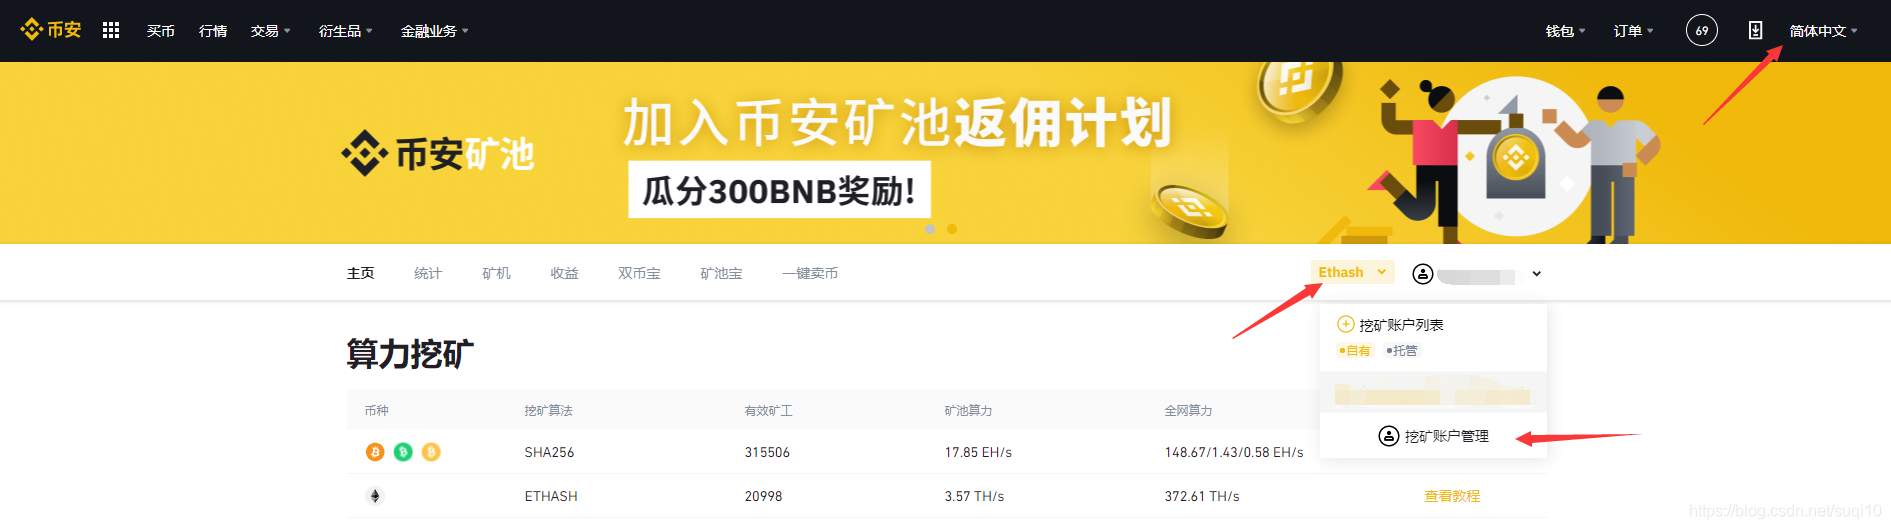1891x529 pixels.
Task: Click the 315506 active workers value
Action: tap(767, 452)
